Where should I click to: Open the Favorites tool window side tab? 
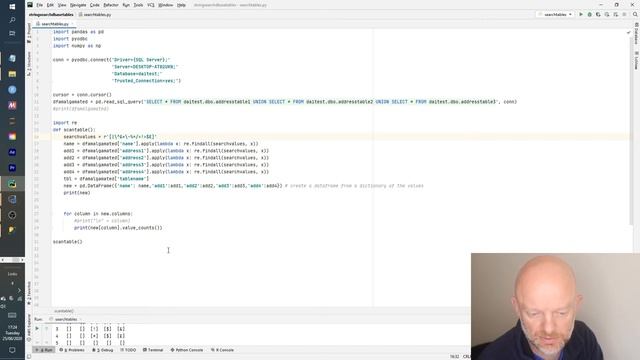(x=29, y=293)
